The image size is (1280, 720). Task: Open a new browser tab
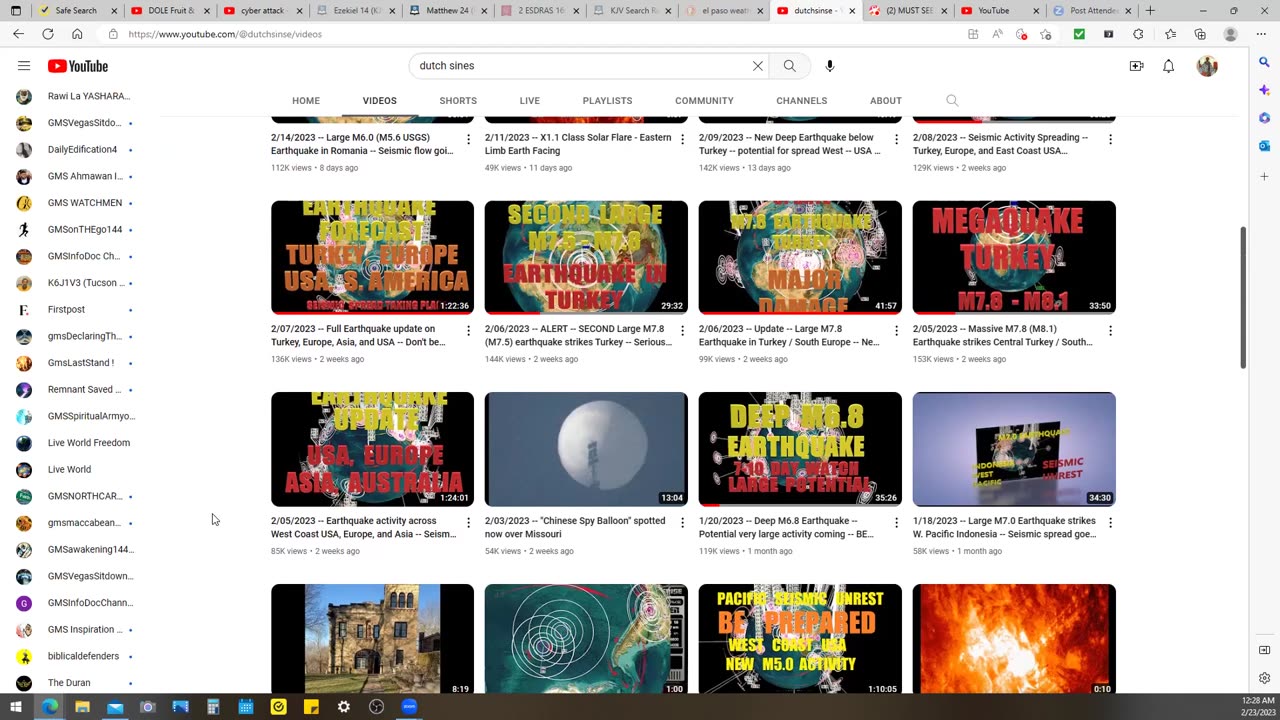point(1150,11)
